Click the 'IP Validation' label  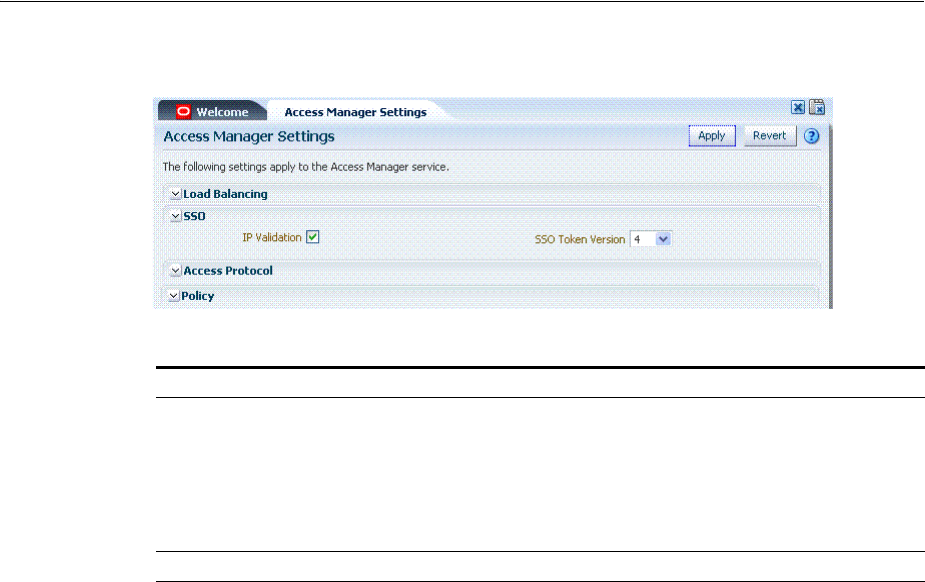click(272, 237)
